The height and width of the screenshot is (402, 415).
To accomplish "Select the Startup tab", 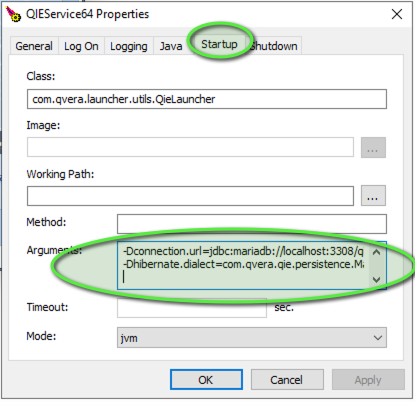I will point(219,44).
